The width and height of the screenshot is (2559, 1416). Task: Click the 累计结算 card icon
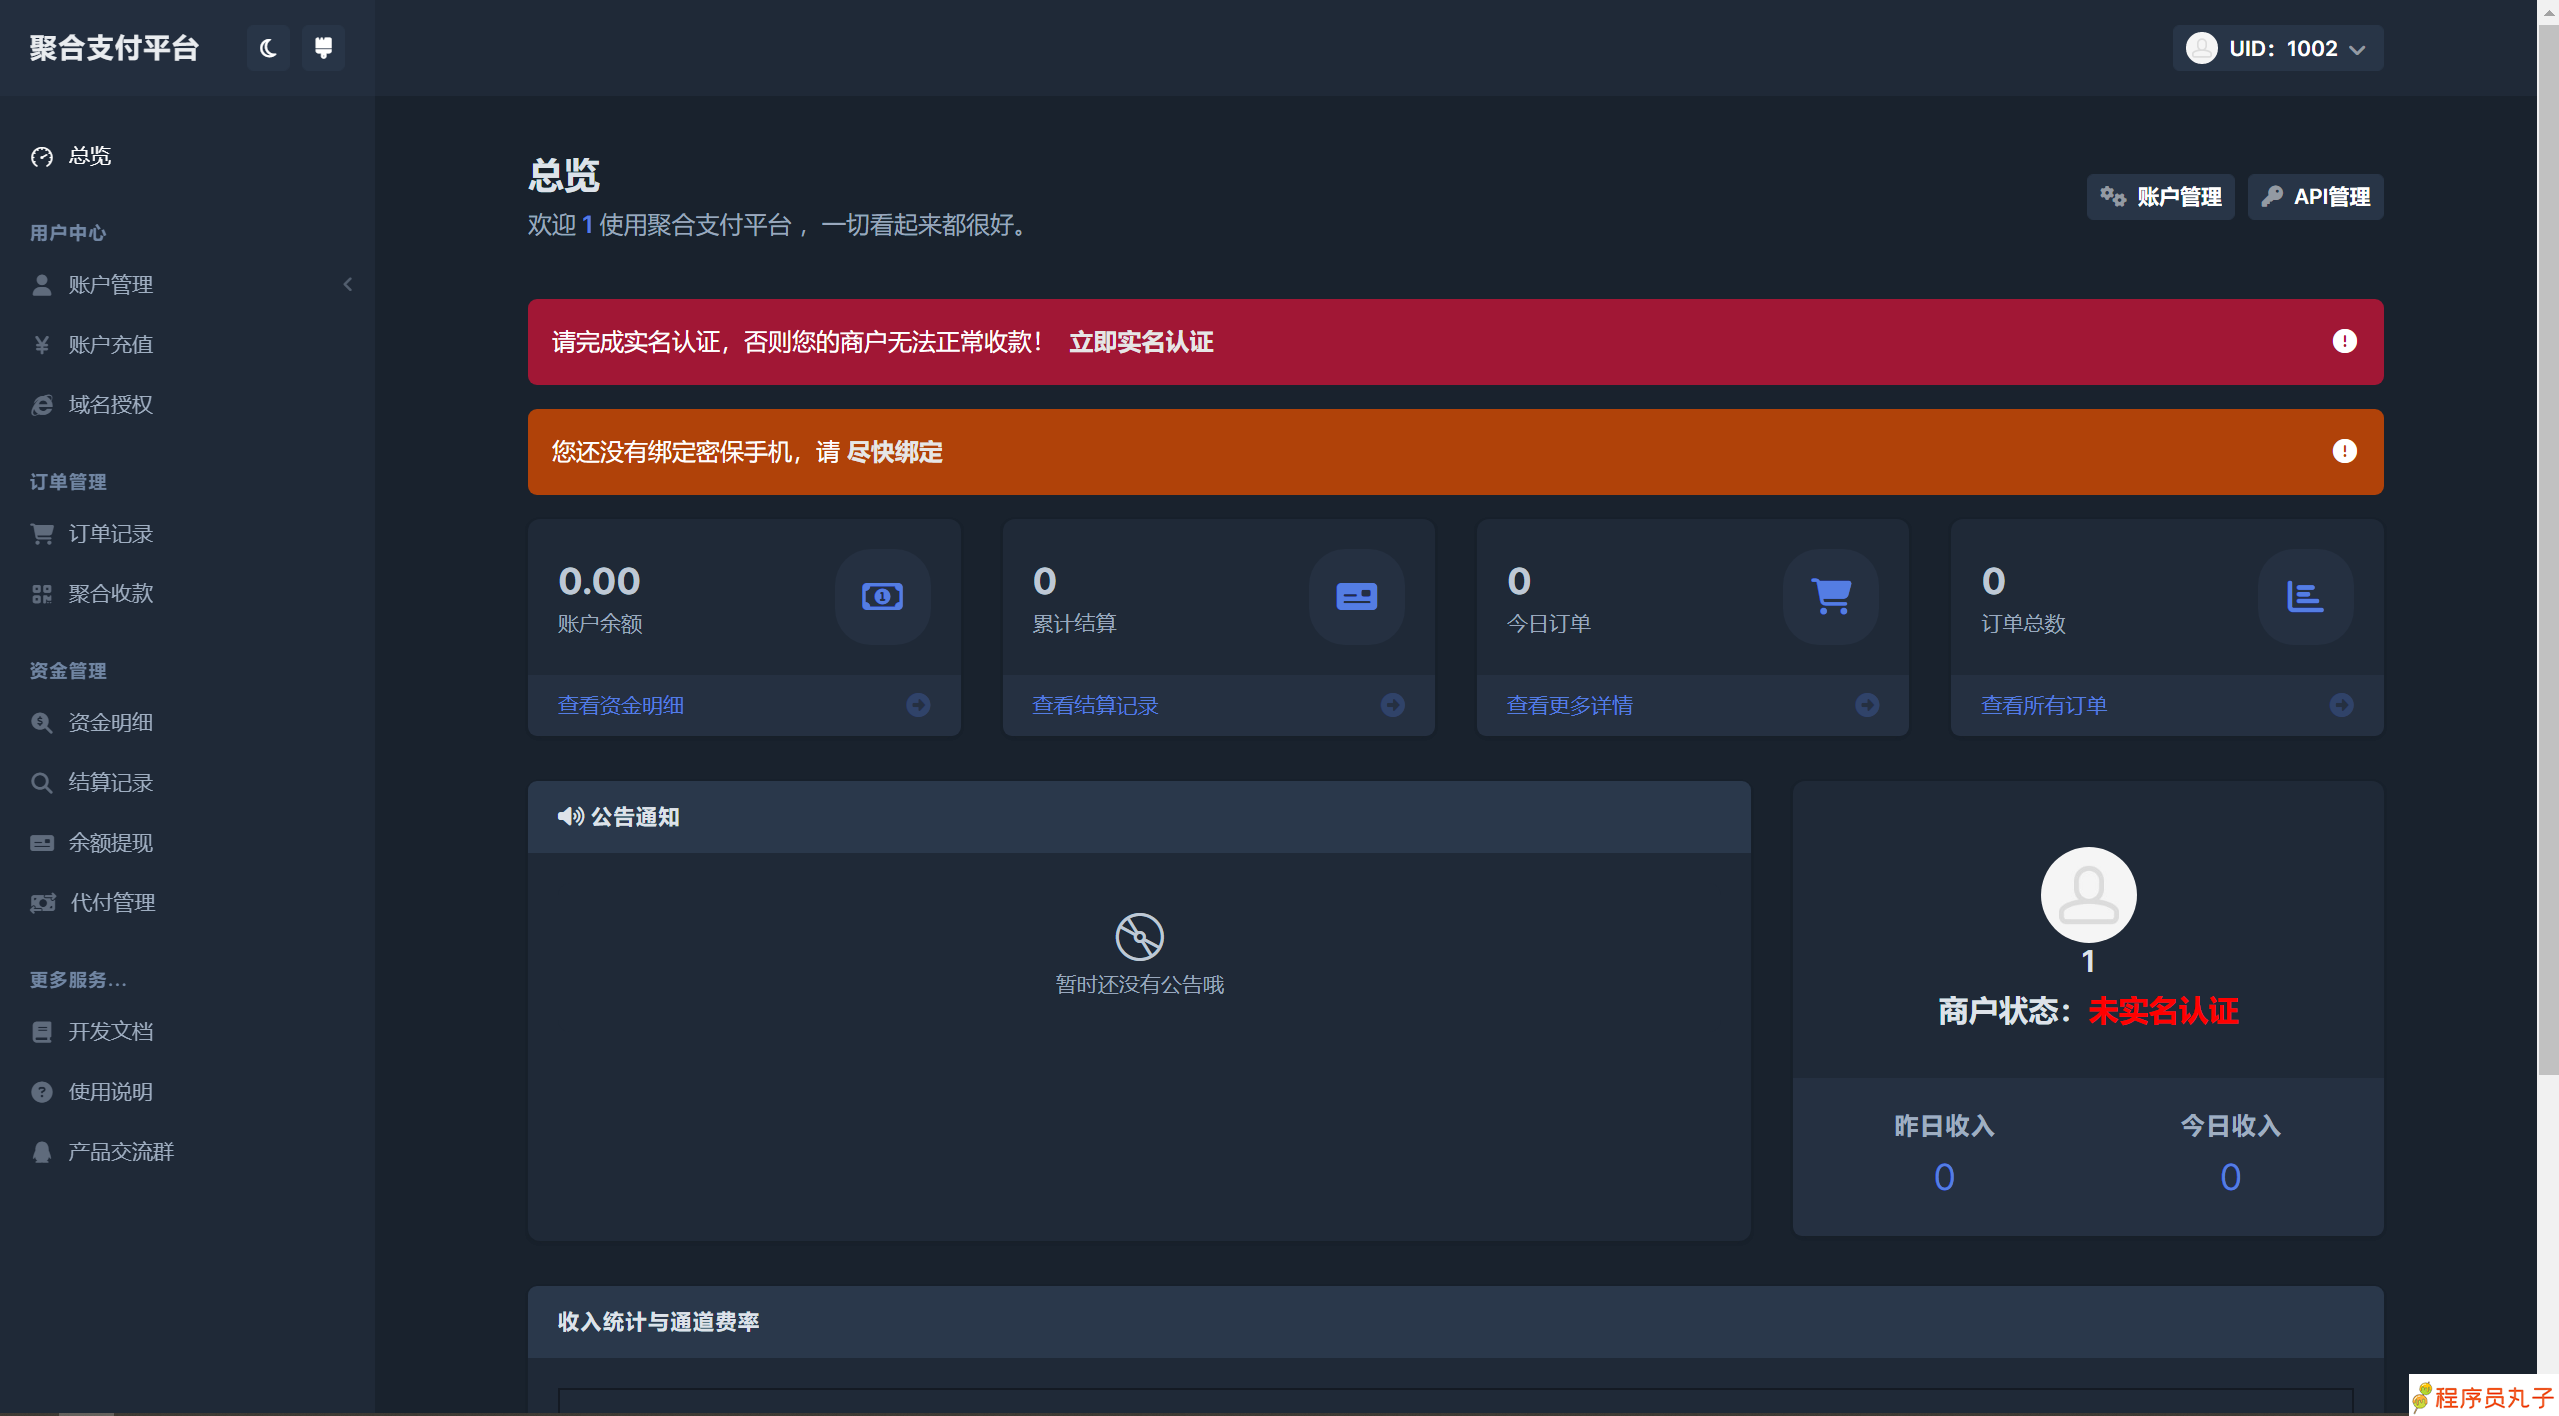pyautogui.click(x=1357, y=597)
